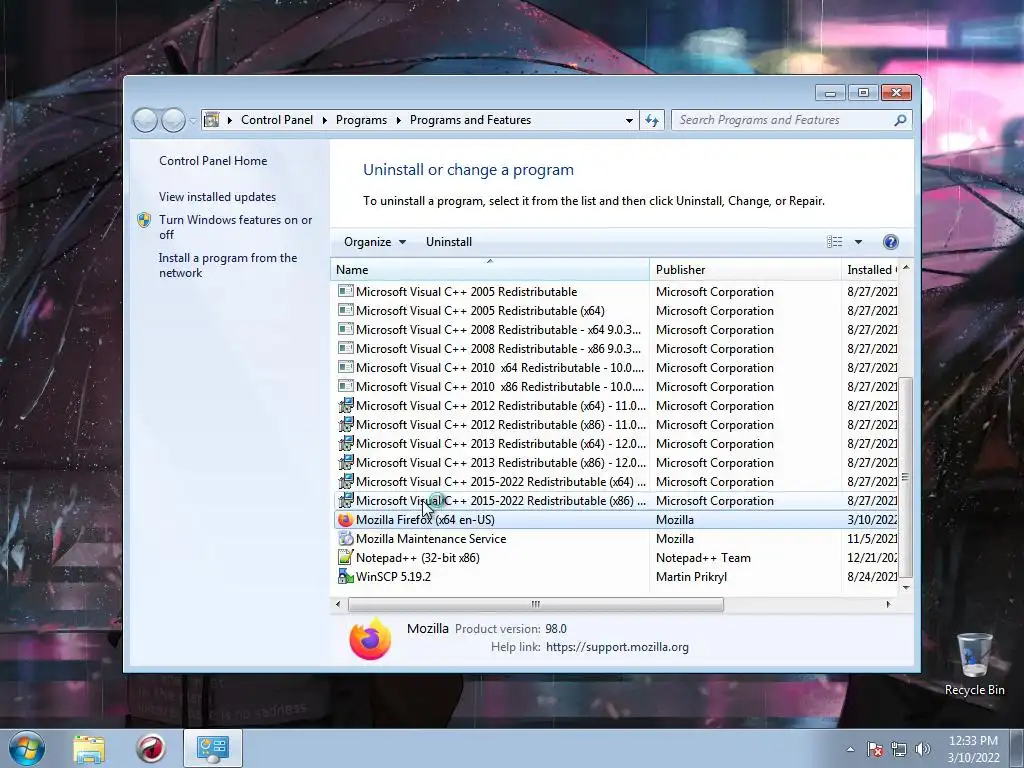The height and width of the screenshot is (768, 1024).
Task: Click icon of Visual C++ 2013 (x64) entry
Action: 345,443
